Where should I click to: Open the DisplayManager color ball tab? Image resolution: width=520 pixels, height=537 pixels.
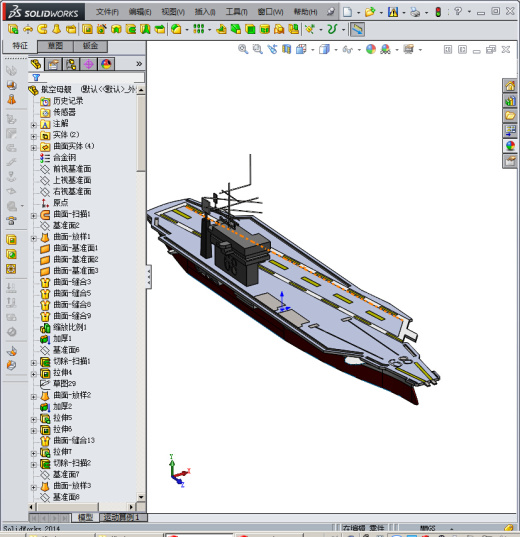point(106,64)
